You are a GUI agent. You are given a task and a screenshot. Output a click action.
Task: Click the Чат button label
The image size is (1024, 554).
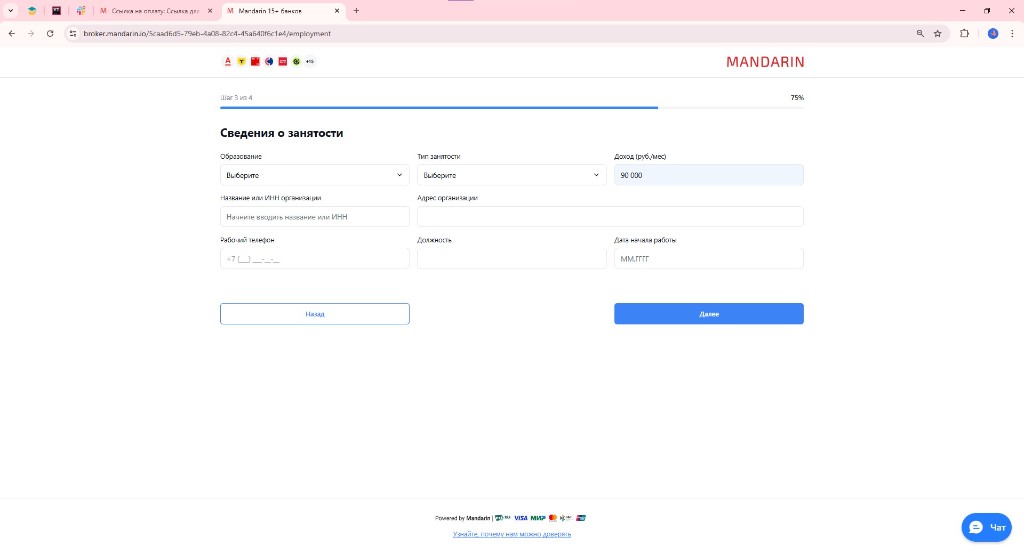pyautogui.click(x=998, y=527)
